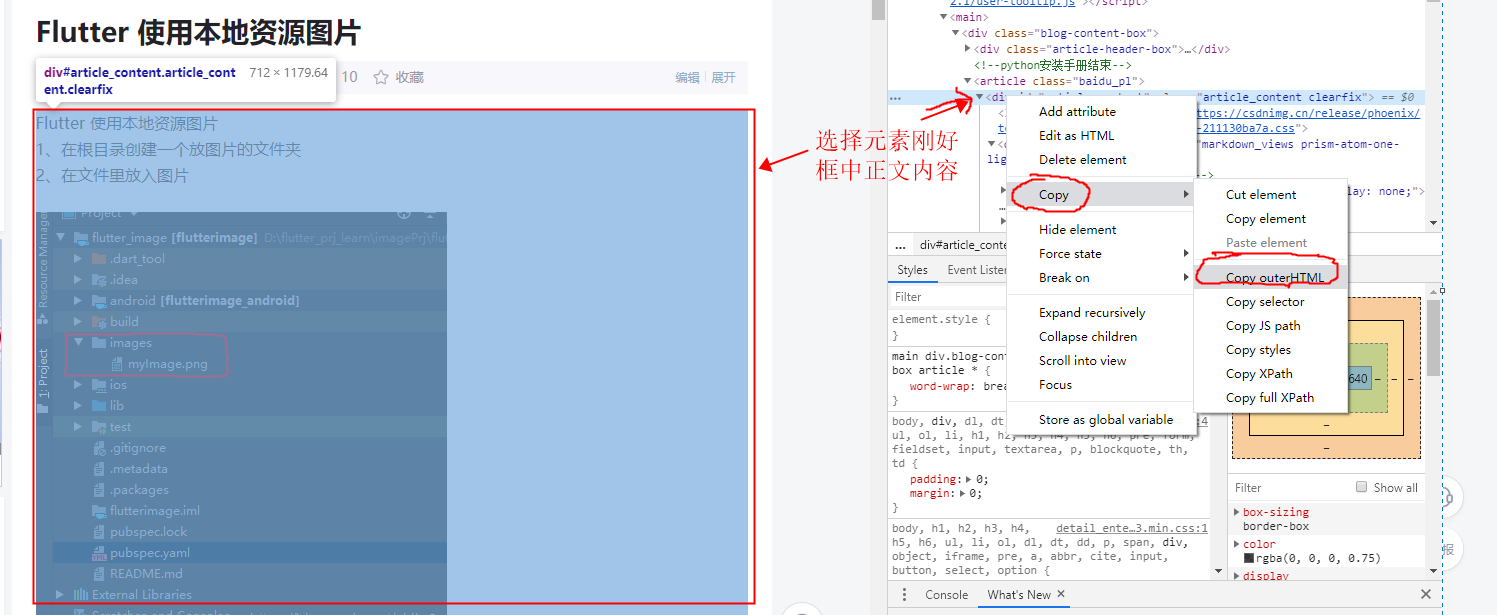Collapse the selected article_content div node
1497x615 pixels.
tap(979, 97)
